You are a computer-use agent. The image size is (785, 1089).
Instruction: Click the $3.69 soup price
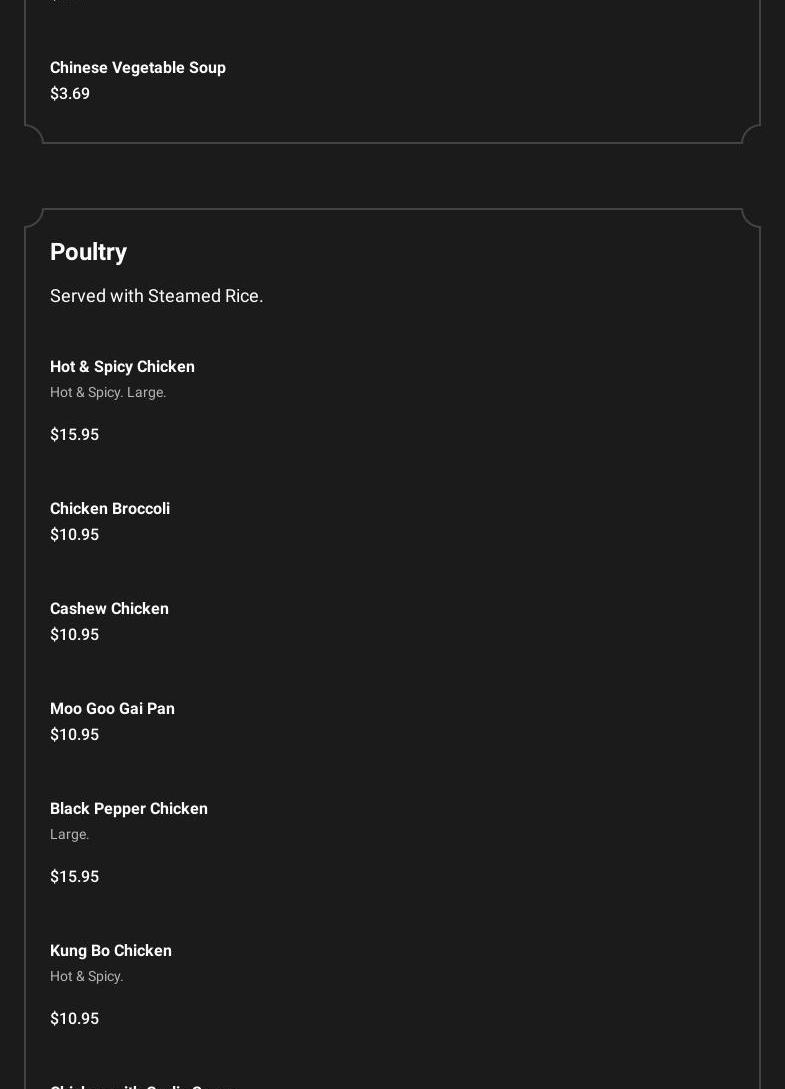[69, 93]
